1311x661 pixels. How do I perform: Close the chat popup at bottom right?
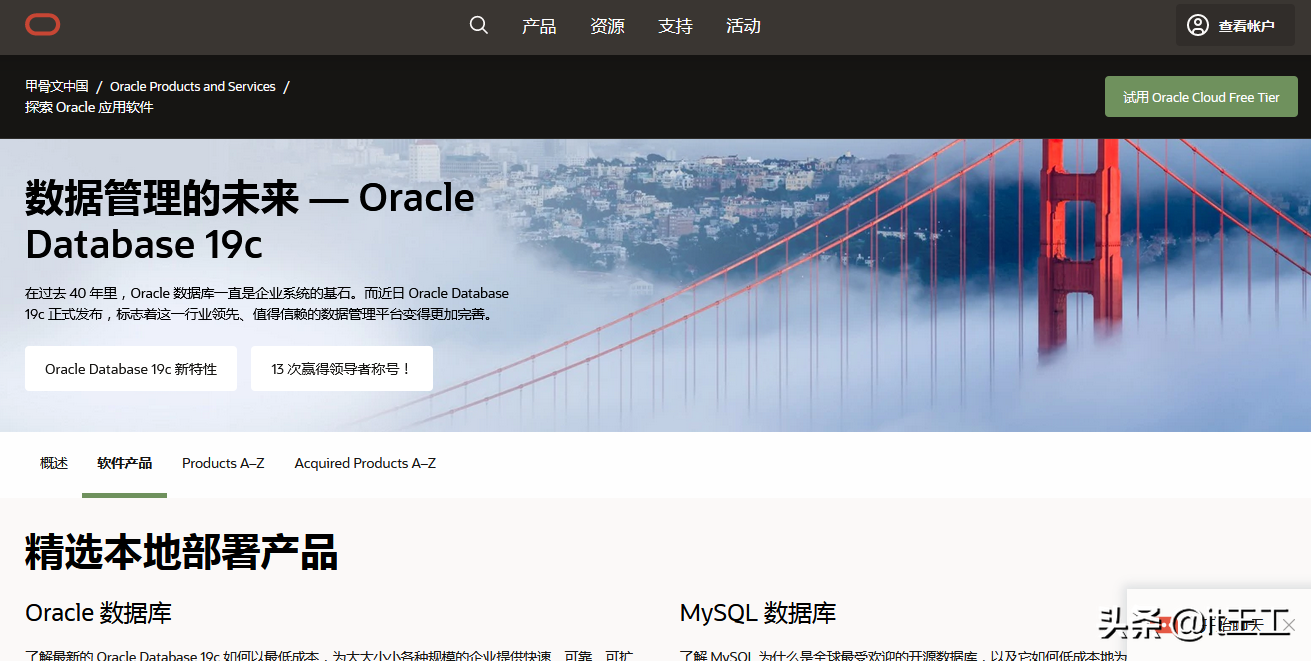[x=1289, y=625]
